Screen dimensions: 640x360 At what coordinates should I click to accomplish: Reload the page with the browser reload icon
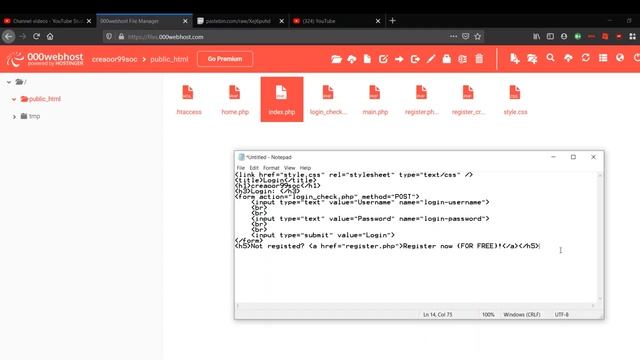tap(36, 36)
